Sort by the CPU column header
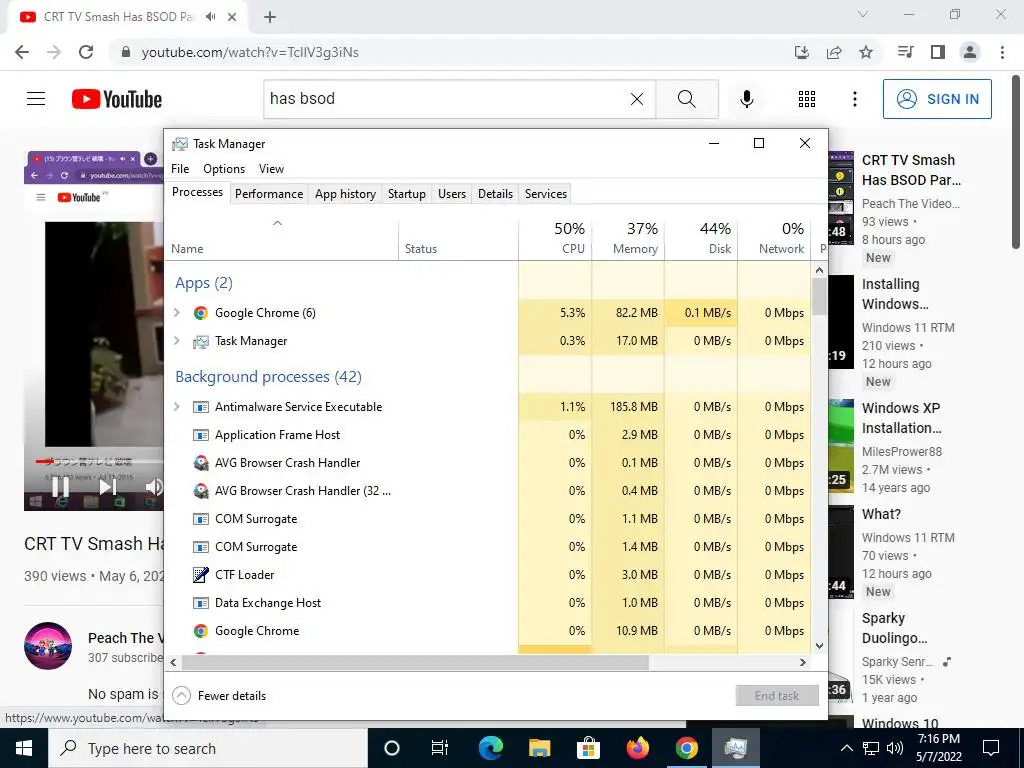Viewport: 1024px width, 768px height. [x=556, y=239]
